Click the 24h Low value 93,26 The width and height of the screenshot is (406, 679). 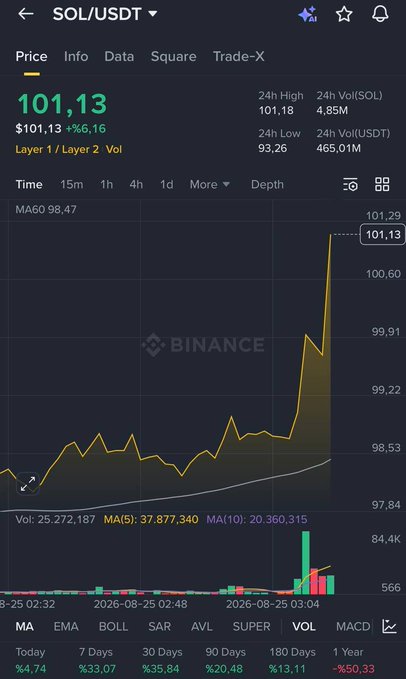[x=273, y=148]
